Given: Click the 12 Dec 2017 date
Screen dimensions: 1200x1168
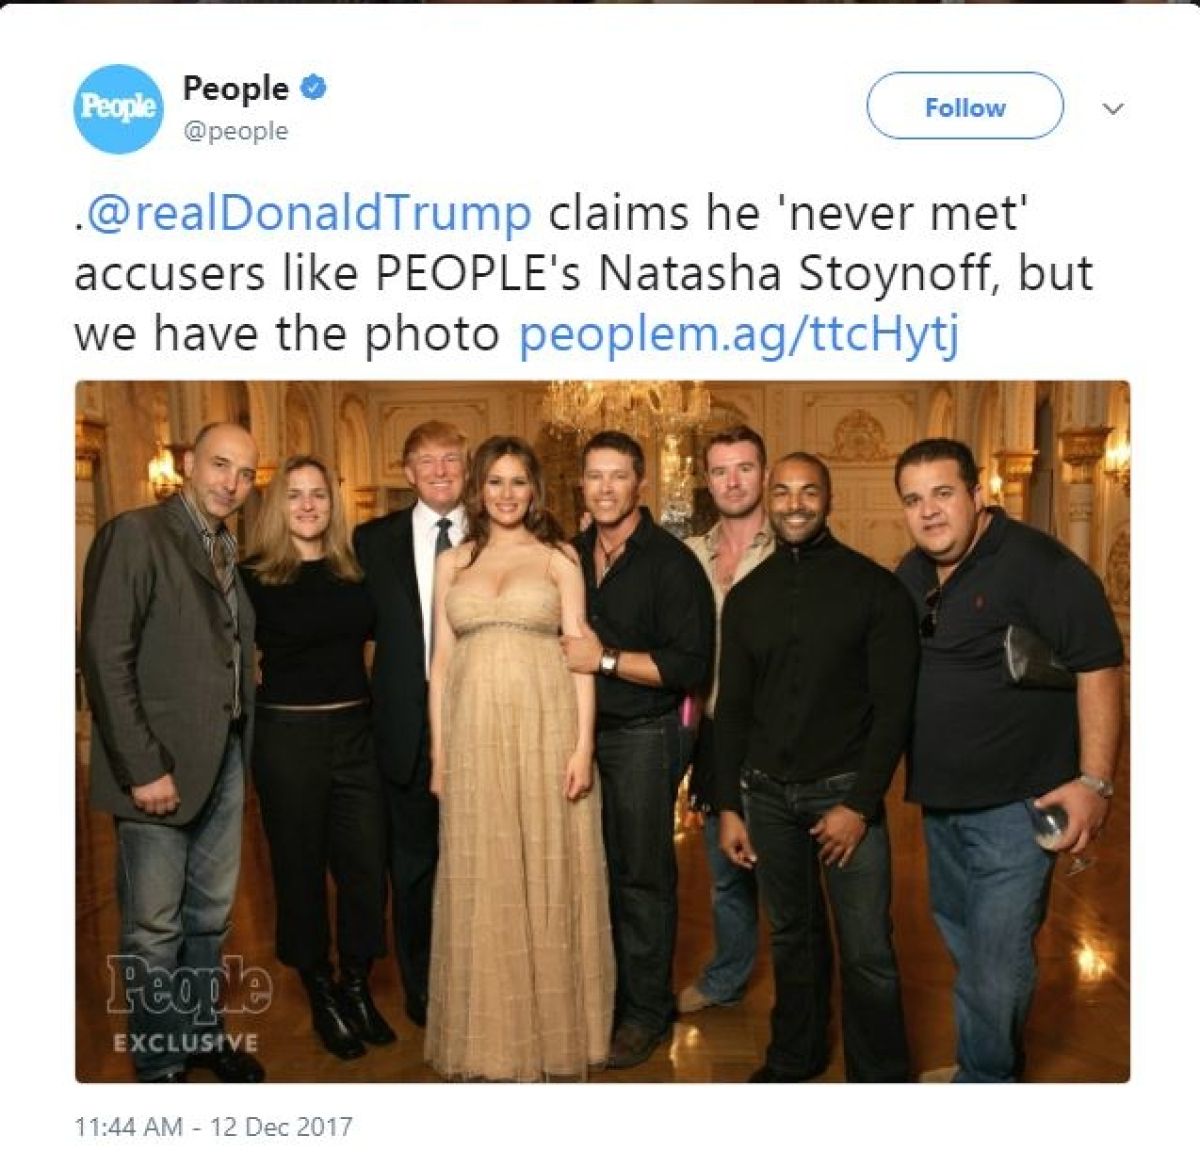Looking at the screenshot, I should tap(282, 1127).
